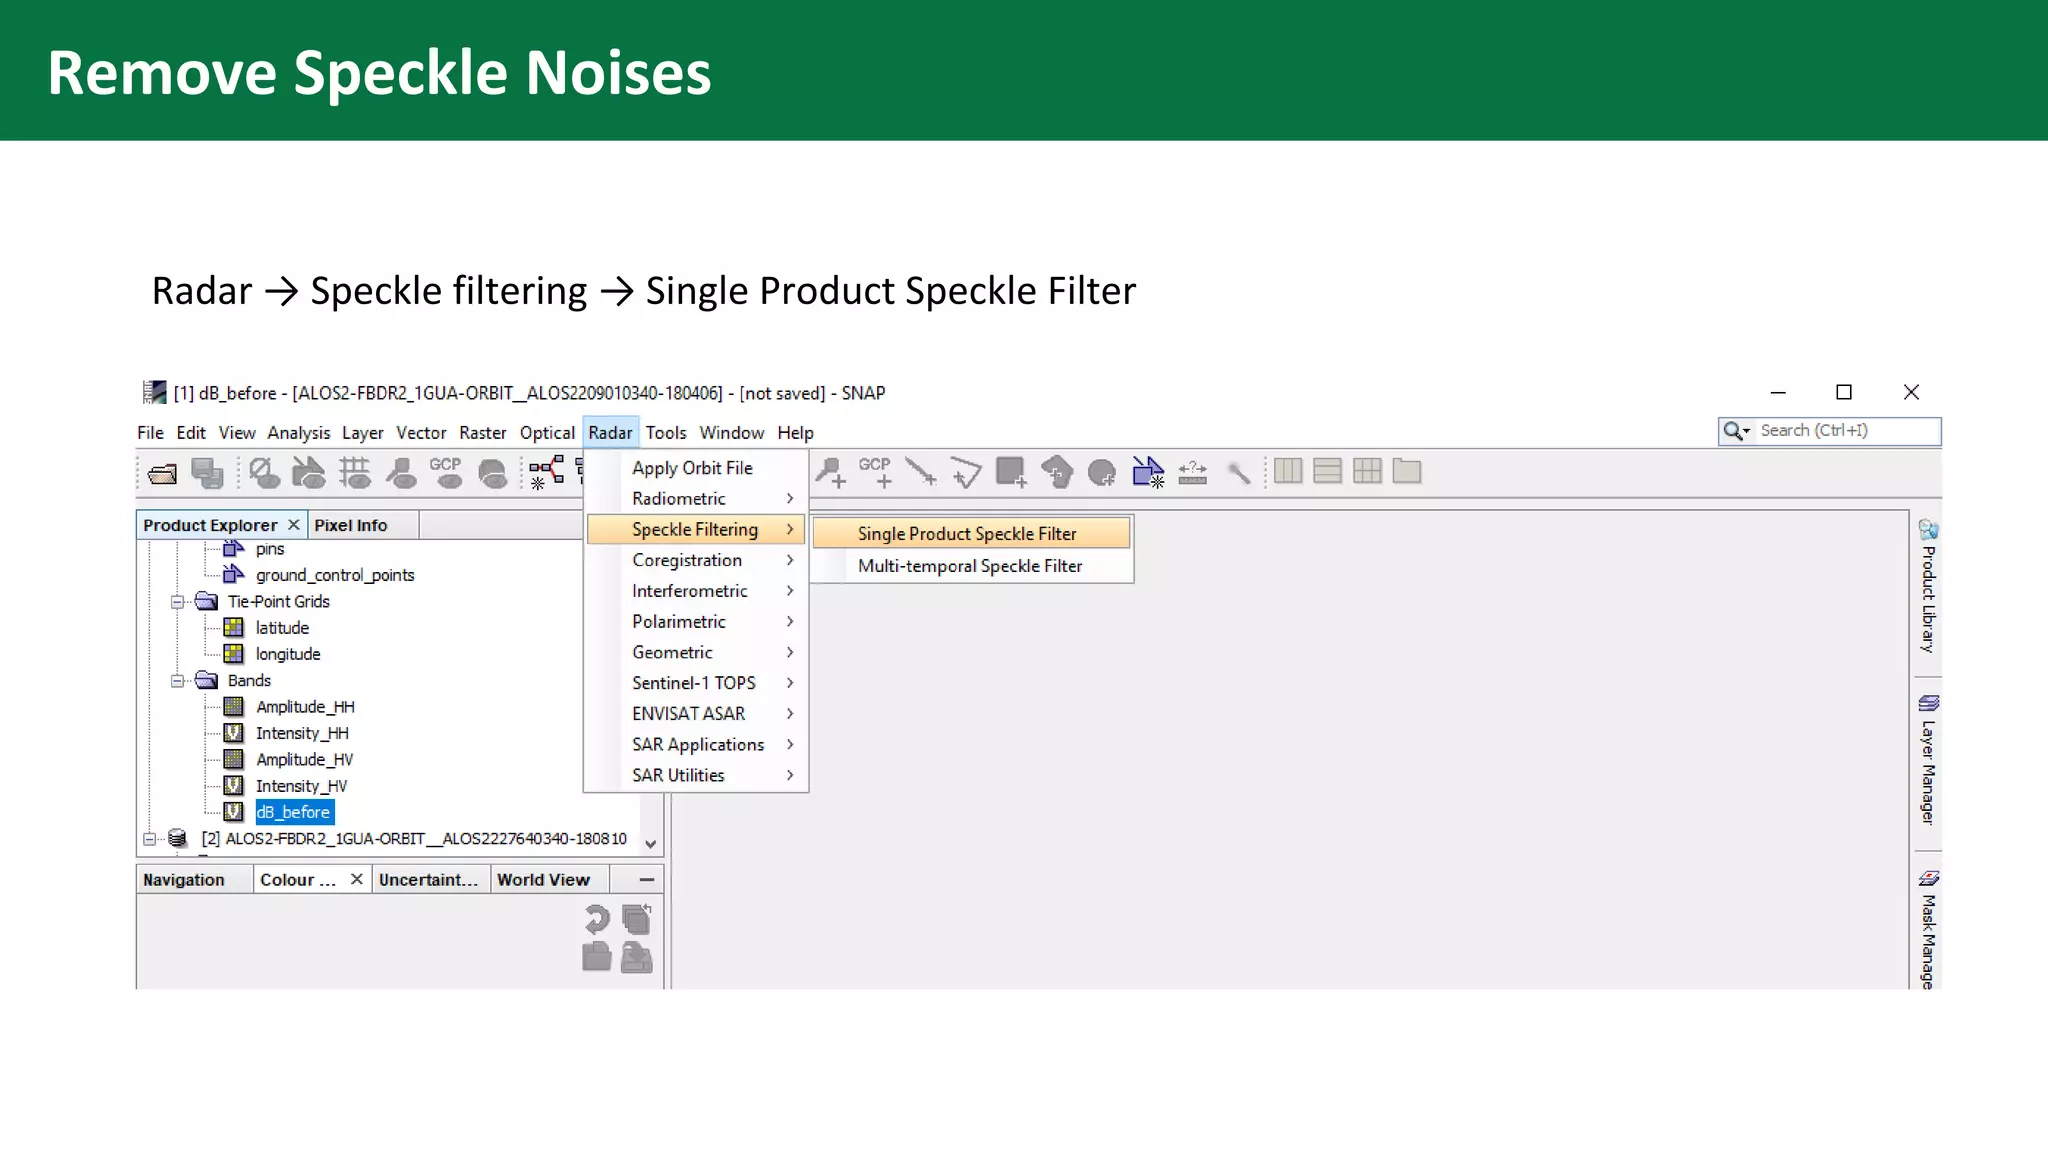Click the Save Product icon in toolbar
This screenshot has height=1152, width=2048.
tap(208, 473)
